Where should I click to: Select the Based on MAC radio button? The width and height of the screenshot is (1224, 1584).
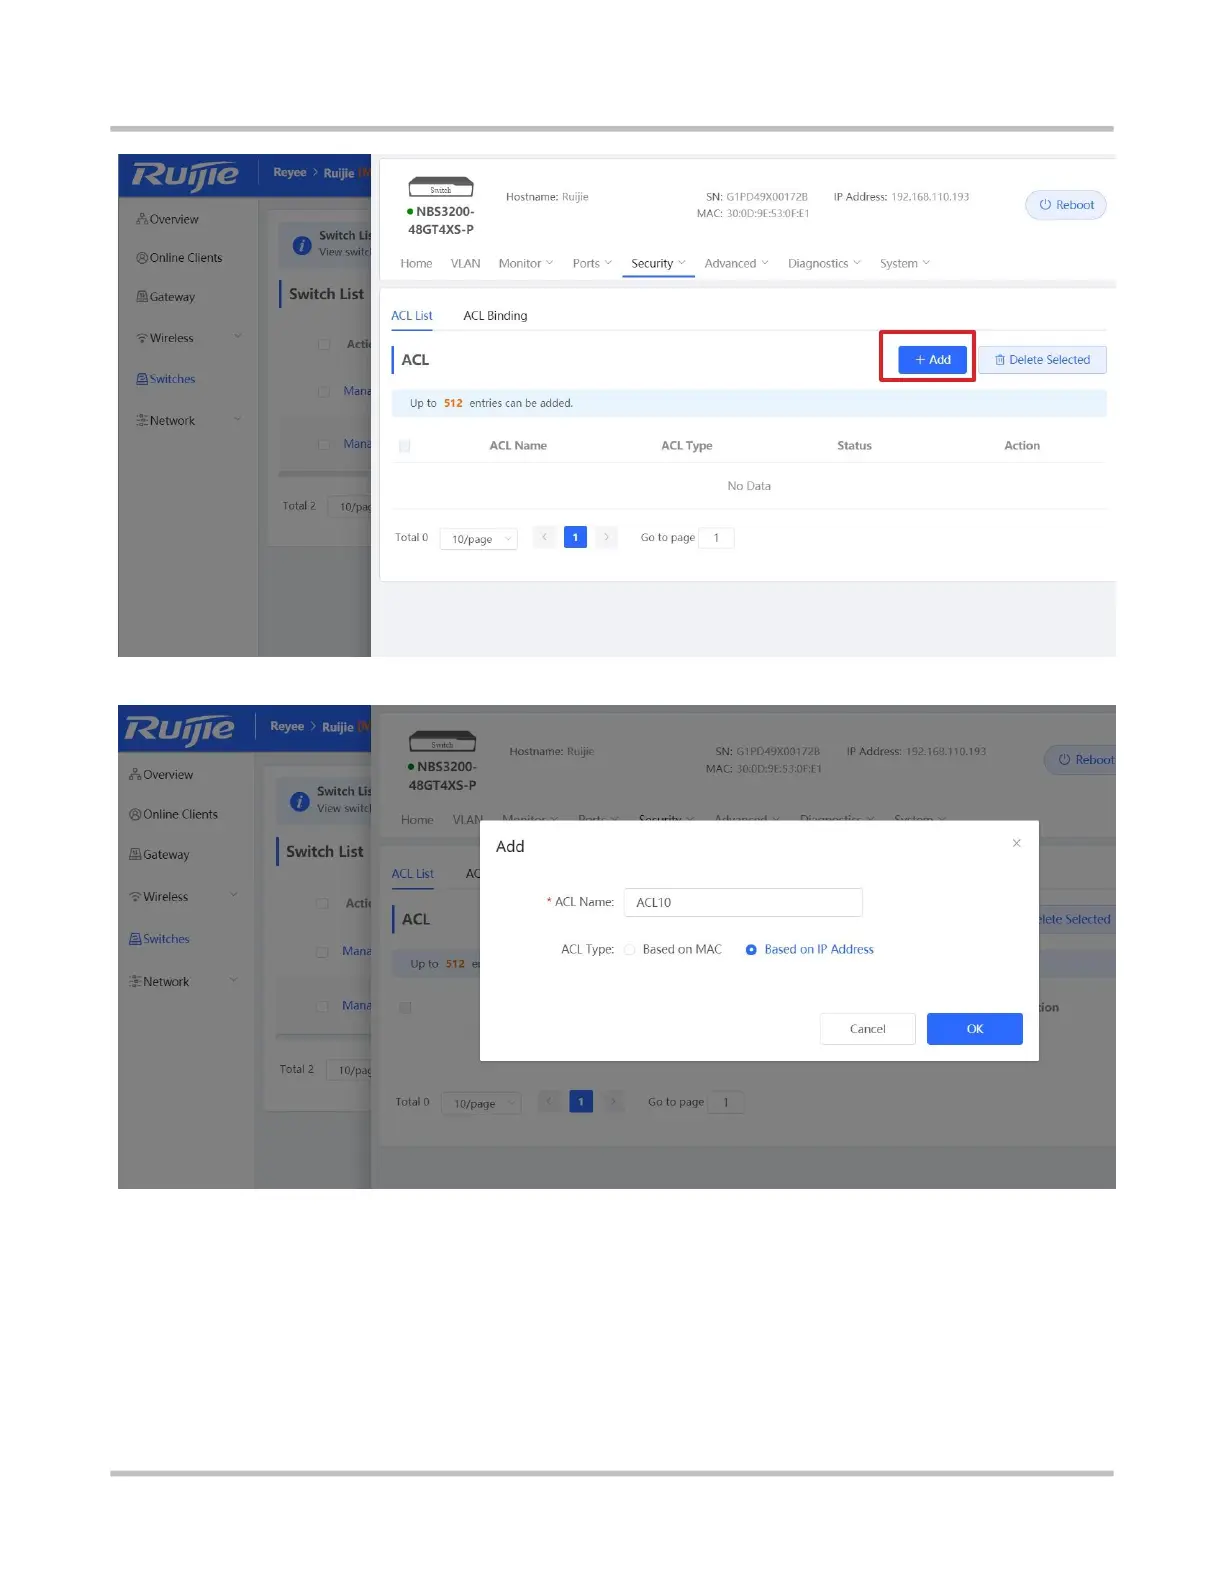tap(630, 950)
